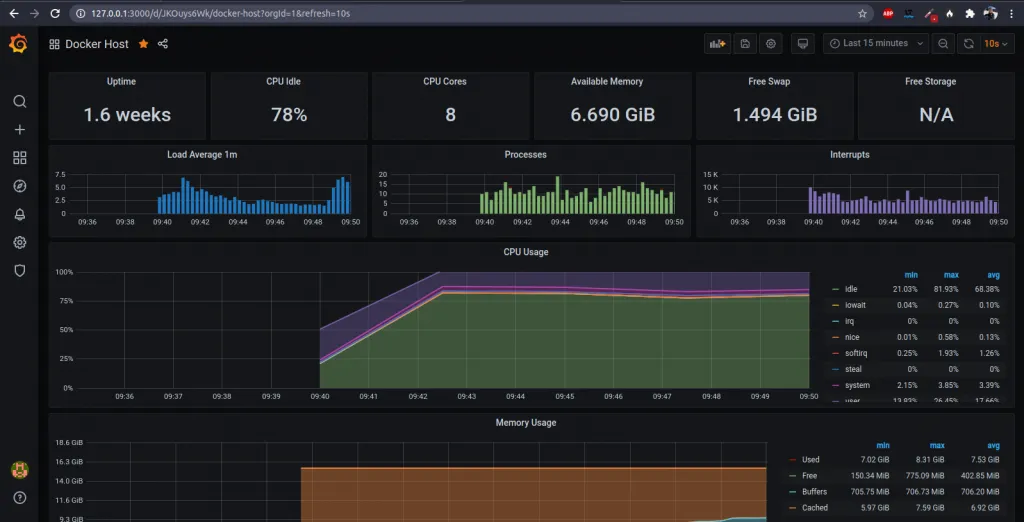This screenshot has height=522, width=1024.
Task: Sort CPU Usage legend by avg column
Action: (993, 273)
